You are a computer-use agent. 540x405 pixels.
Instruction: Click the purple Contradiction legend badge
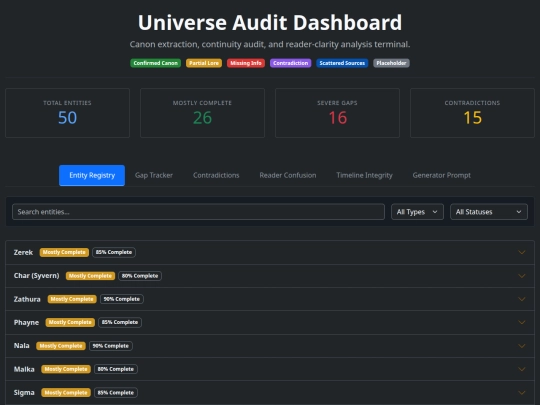pos(290,63)
